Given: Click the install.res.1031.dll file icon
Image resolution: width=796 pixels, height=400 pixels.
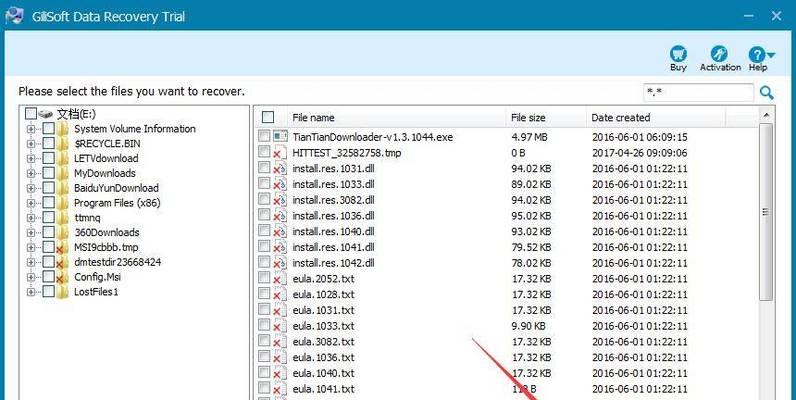Looking at the screenshot, I should (x=280, y=169).
